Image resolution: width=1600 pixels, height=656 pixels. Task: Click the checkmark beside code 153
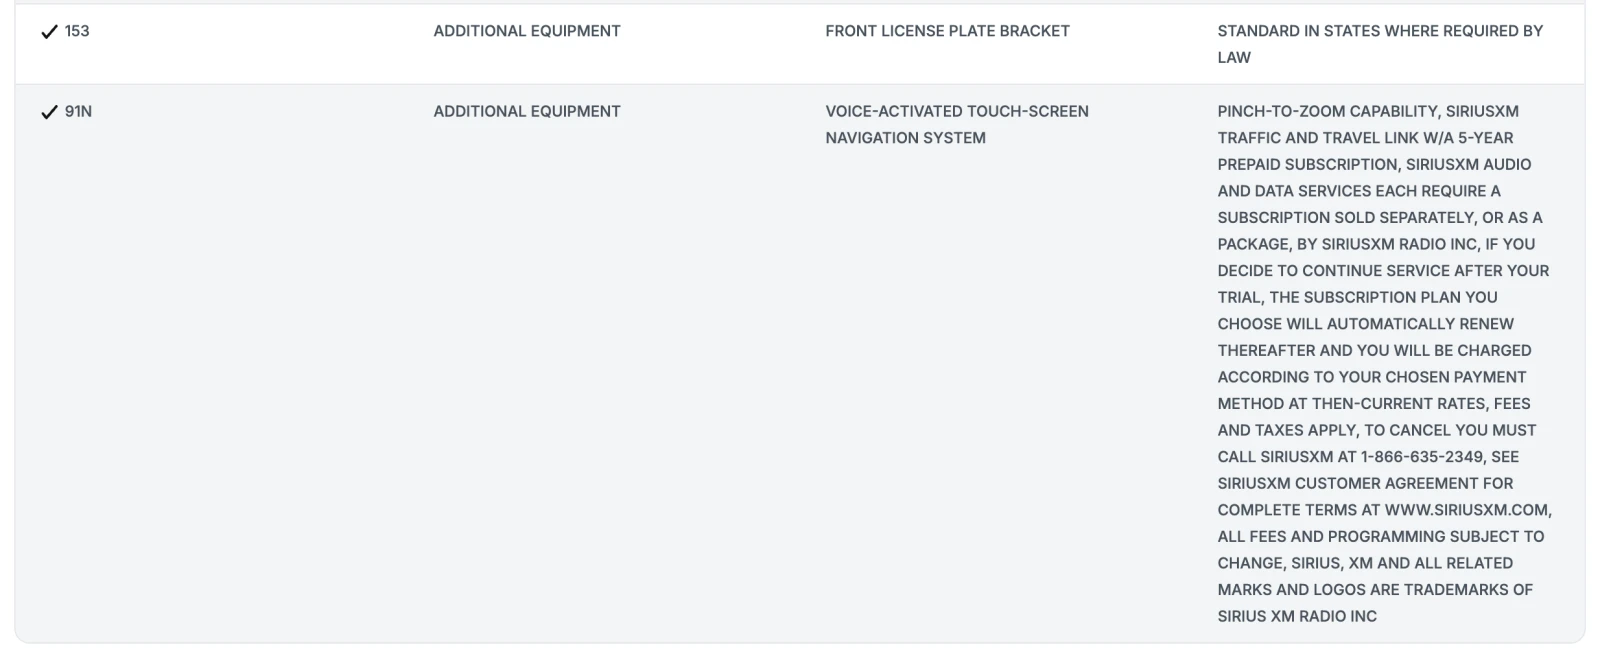pos(49,32)
